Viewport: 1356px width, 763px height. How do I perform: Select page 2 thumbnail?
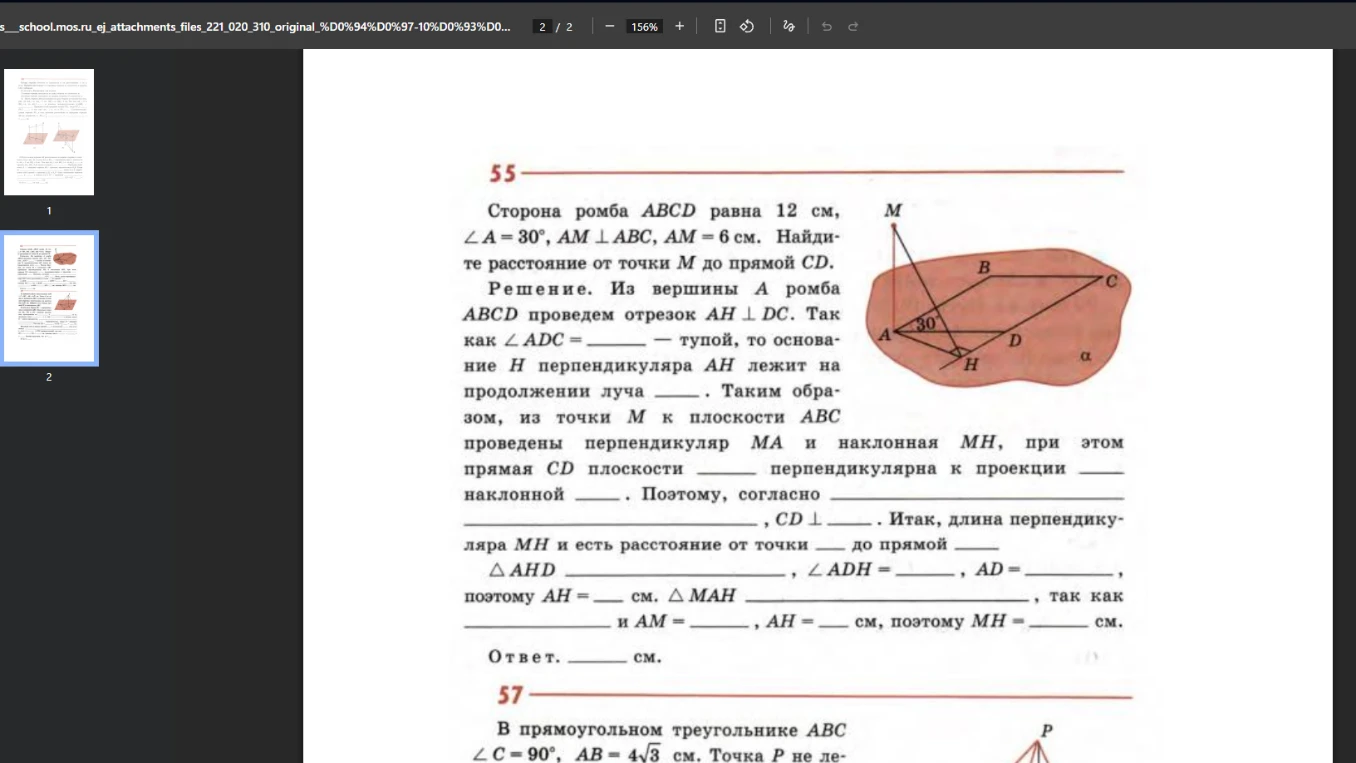[49, 298]
